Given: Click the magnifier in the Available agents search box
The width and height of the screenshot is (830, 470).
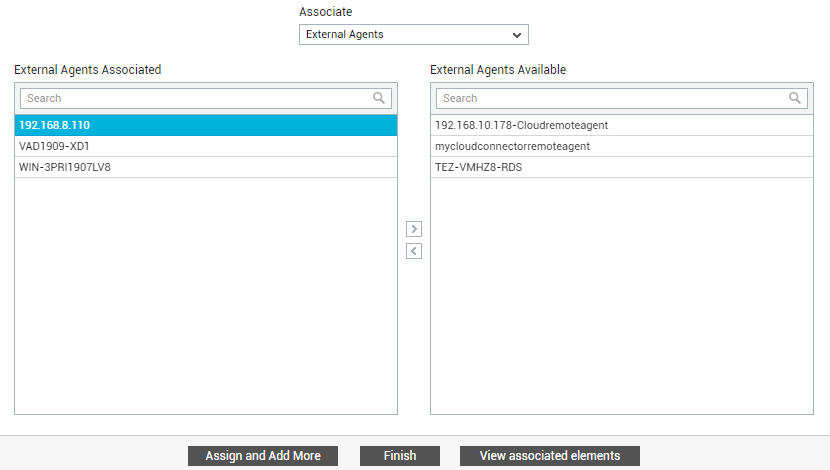Looking at the screenshot, I should (795, 98).
